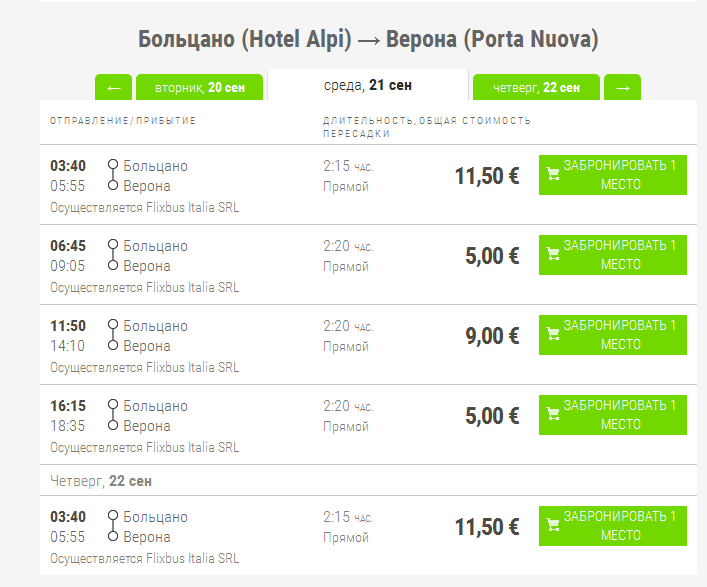Switch to the вторник, 20 сен tab

click(200, 88)
